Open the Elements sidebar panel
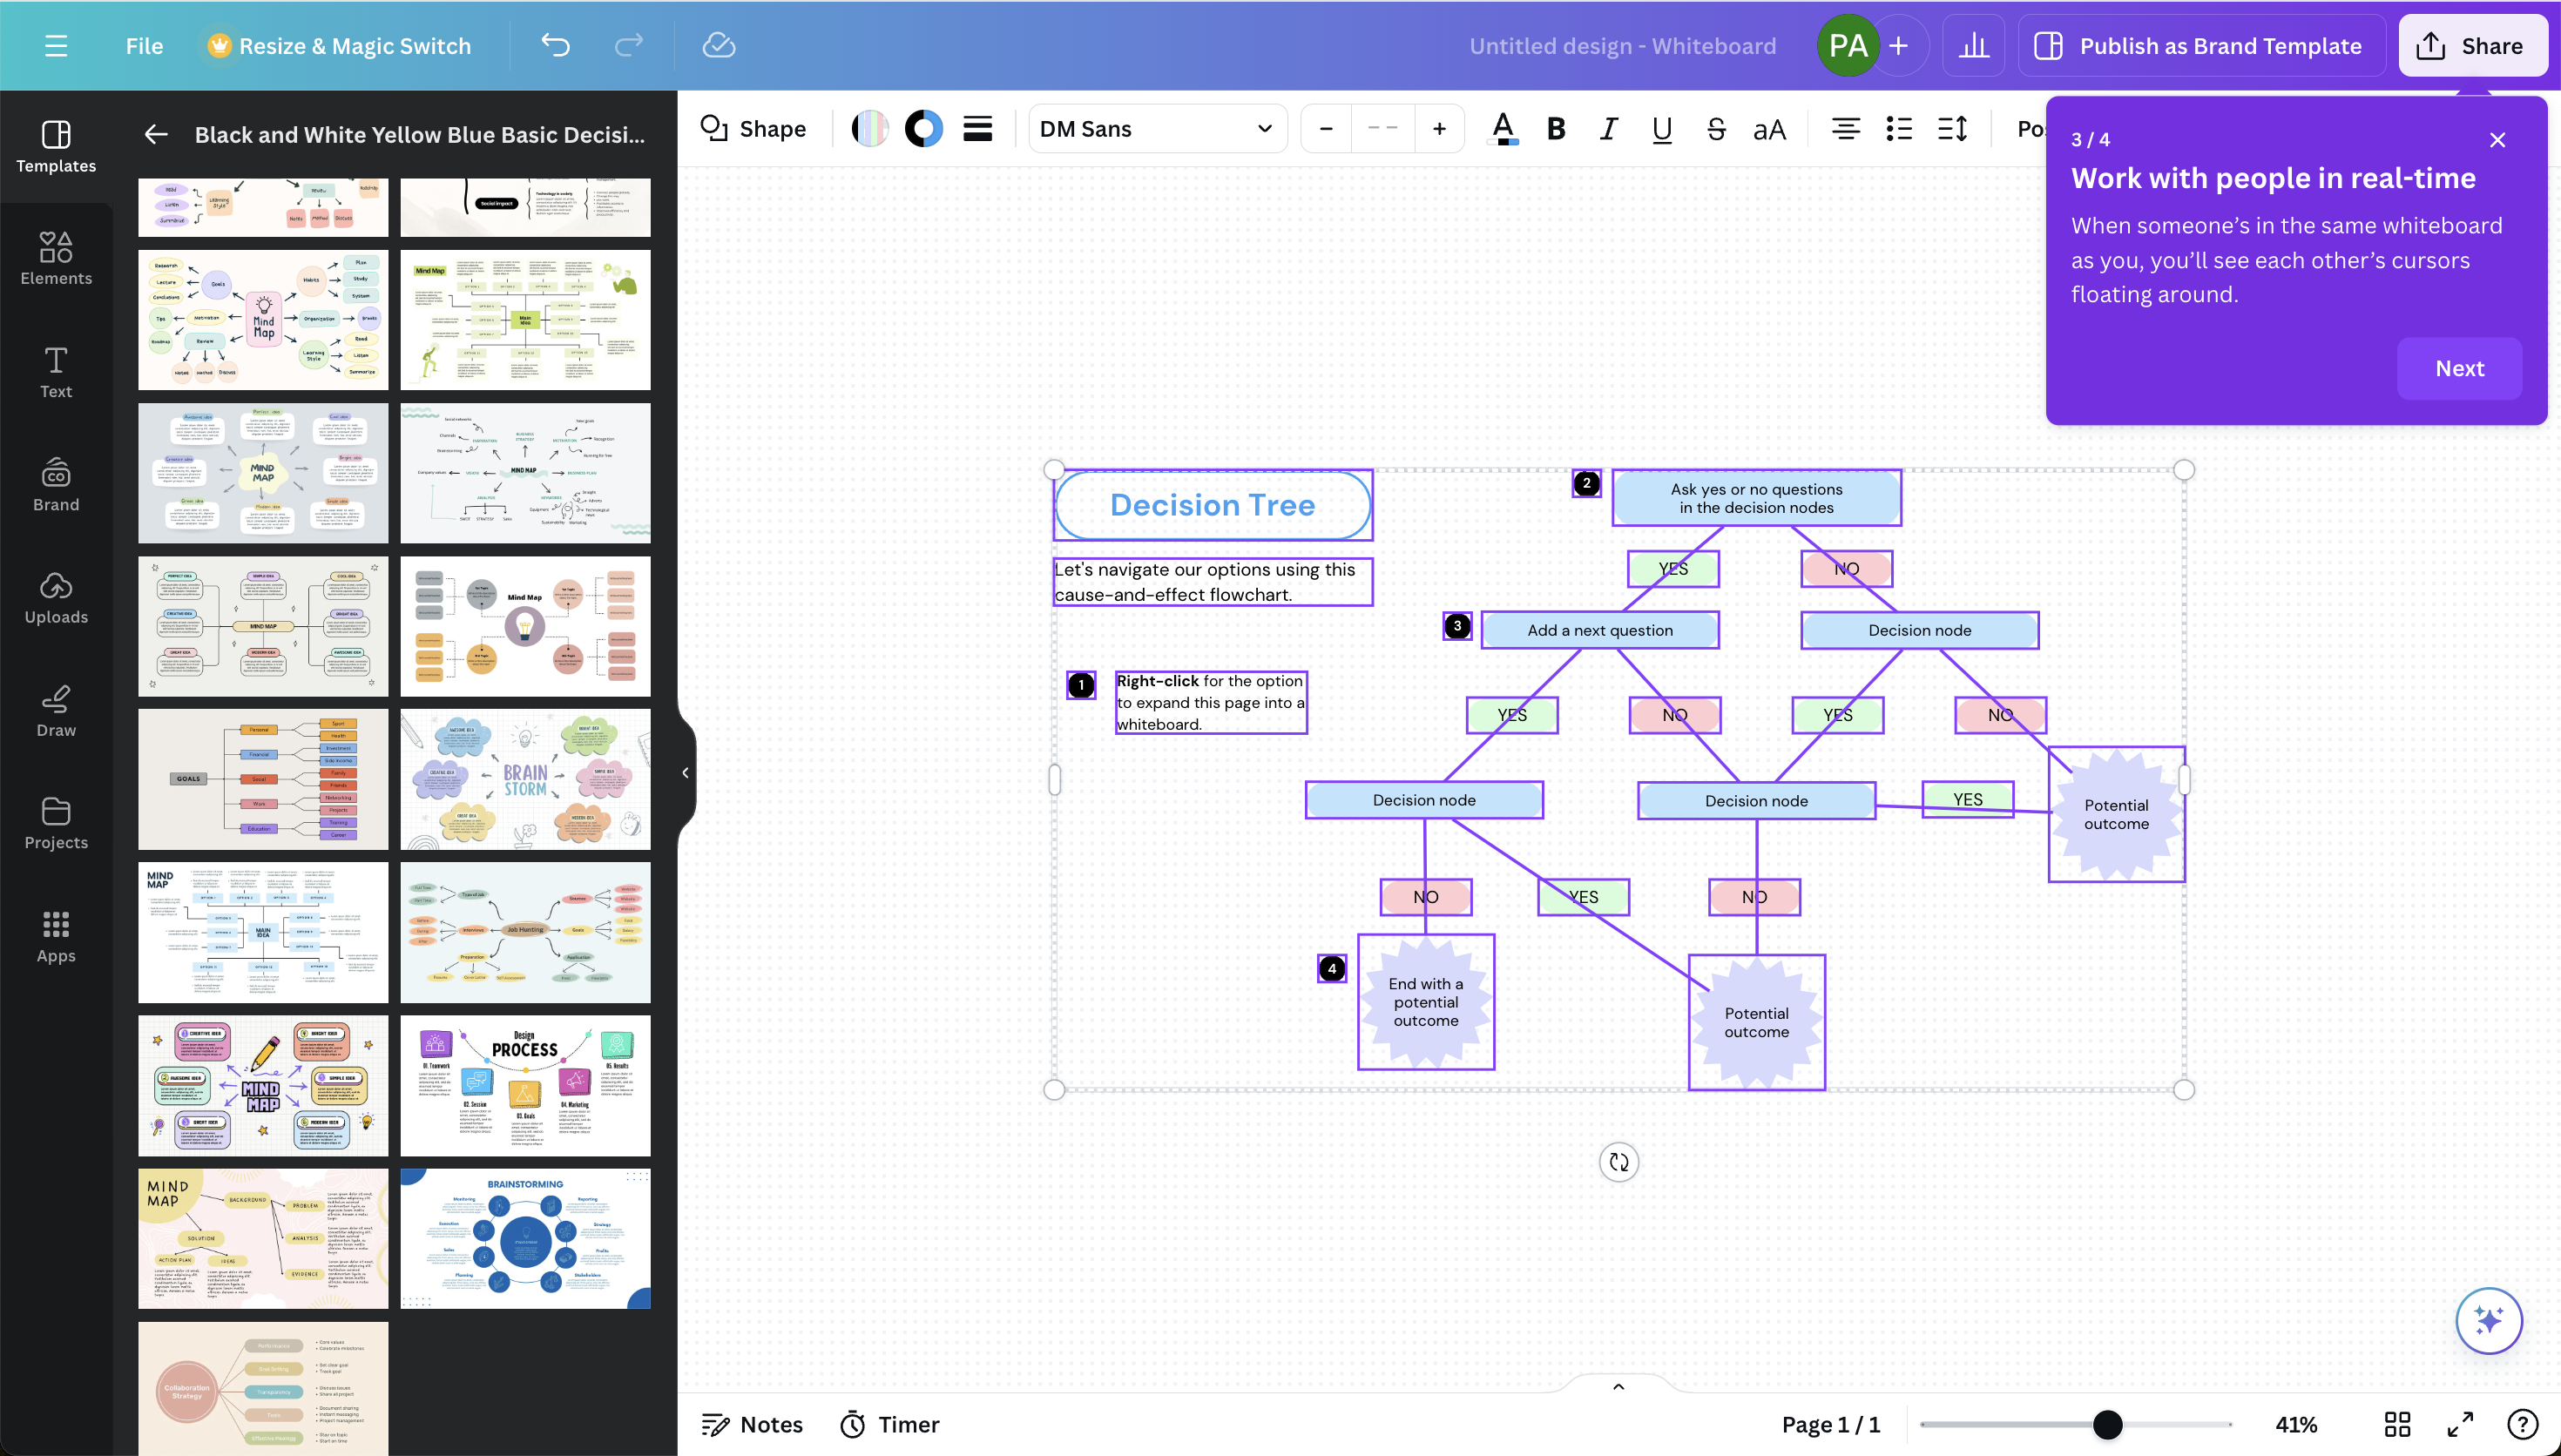Screen dimensions: 2561x1456 click(56, 259)
